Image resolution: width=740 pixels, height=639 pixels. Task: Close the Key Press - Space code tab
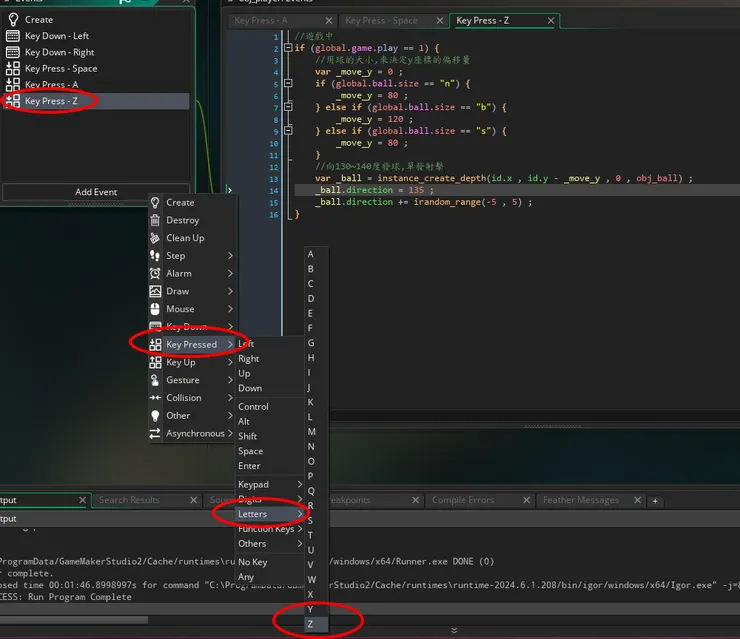[440, 21]
